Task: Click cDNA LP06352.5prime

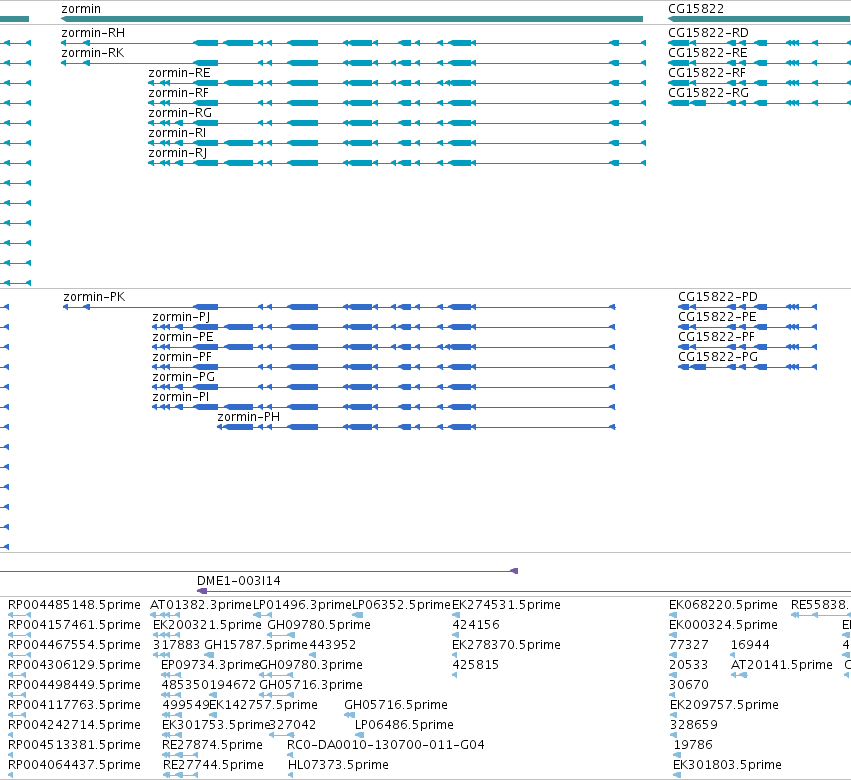Action: 402,605
